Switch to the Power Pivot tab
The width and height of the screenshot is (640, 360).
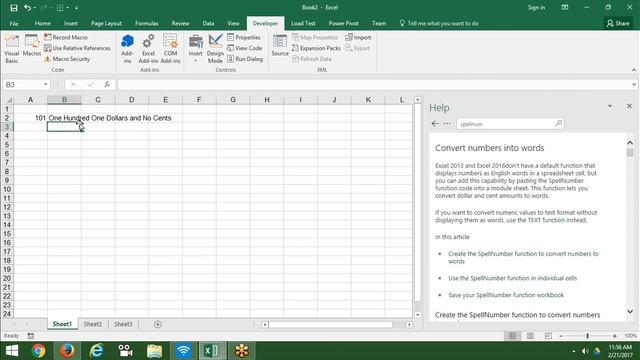343,23
